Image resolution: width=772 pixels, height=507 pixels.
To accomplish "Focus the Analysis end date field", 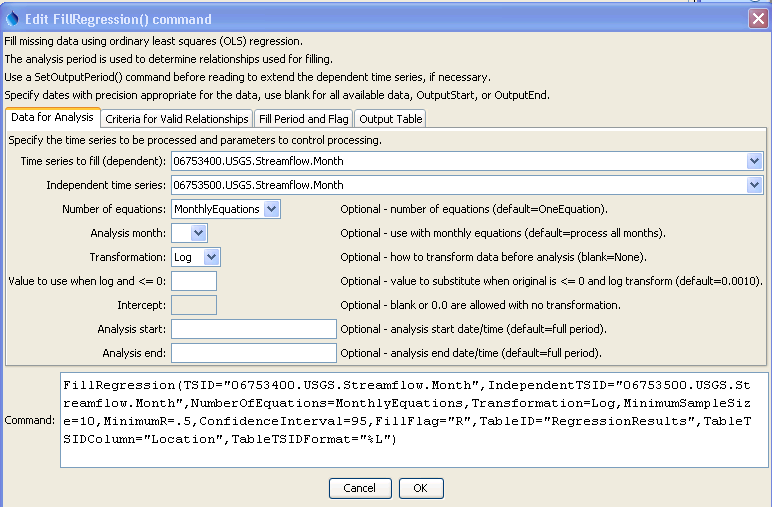I will click(254, 353).
